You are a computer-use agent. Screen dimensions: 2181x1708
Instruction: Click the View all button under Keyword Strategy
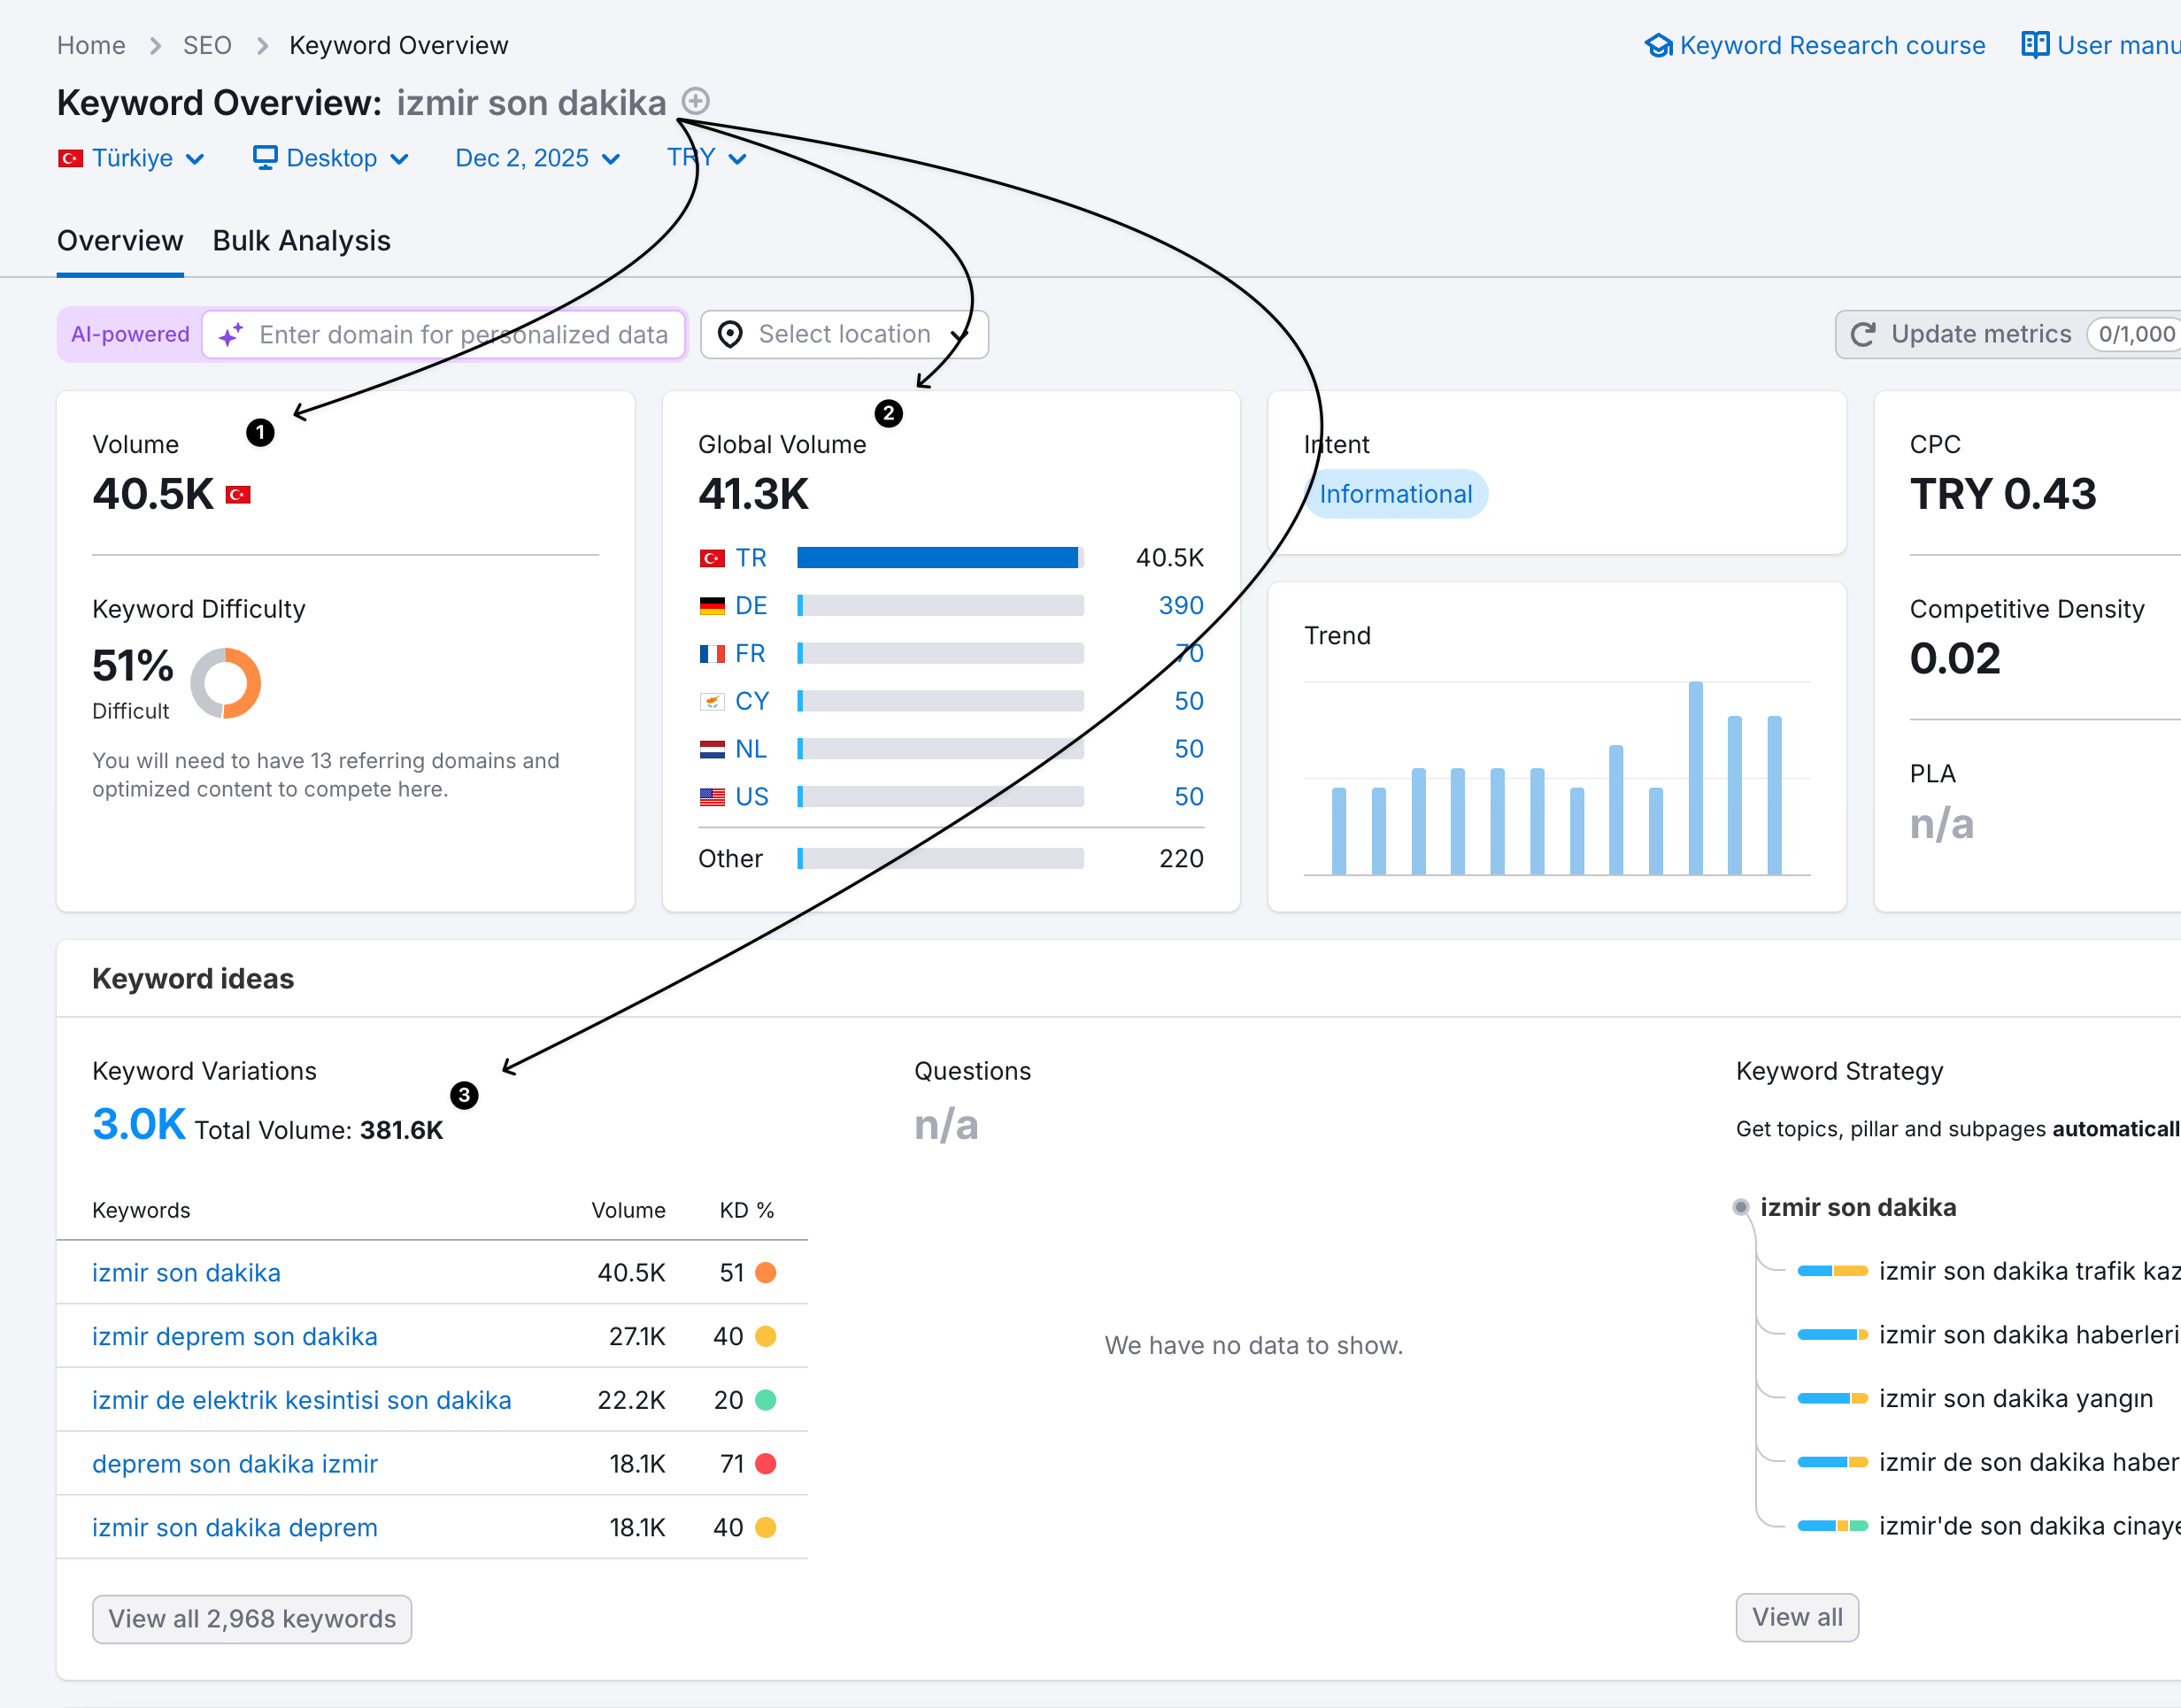[x=1796, y=1617]
